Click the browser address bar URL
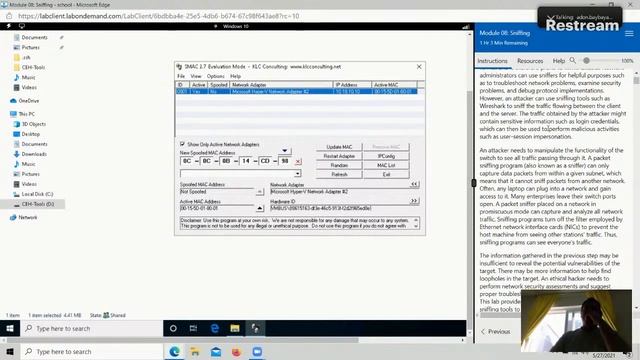 pyautogui.click(x=159, y=16)
